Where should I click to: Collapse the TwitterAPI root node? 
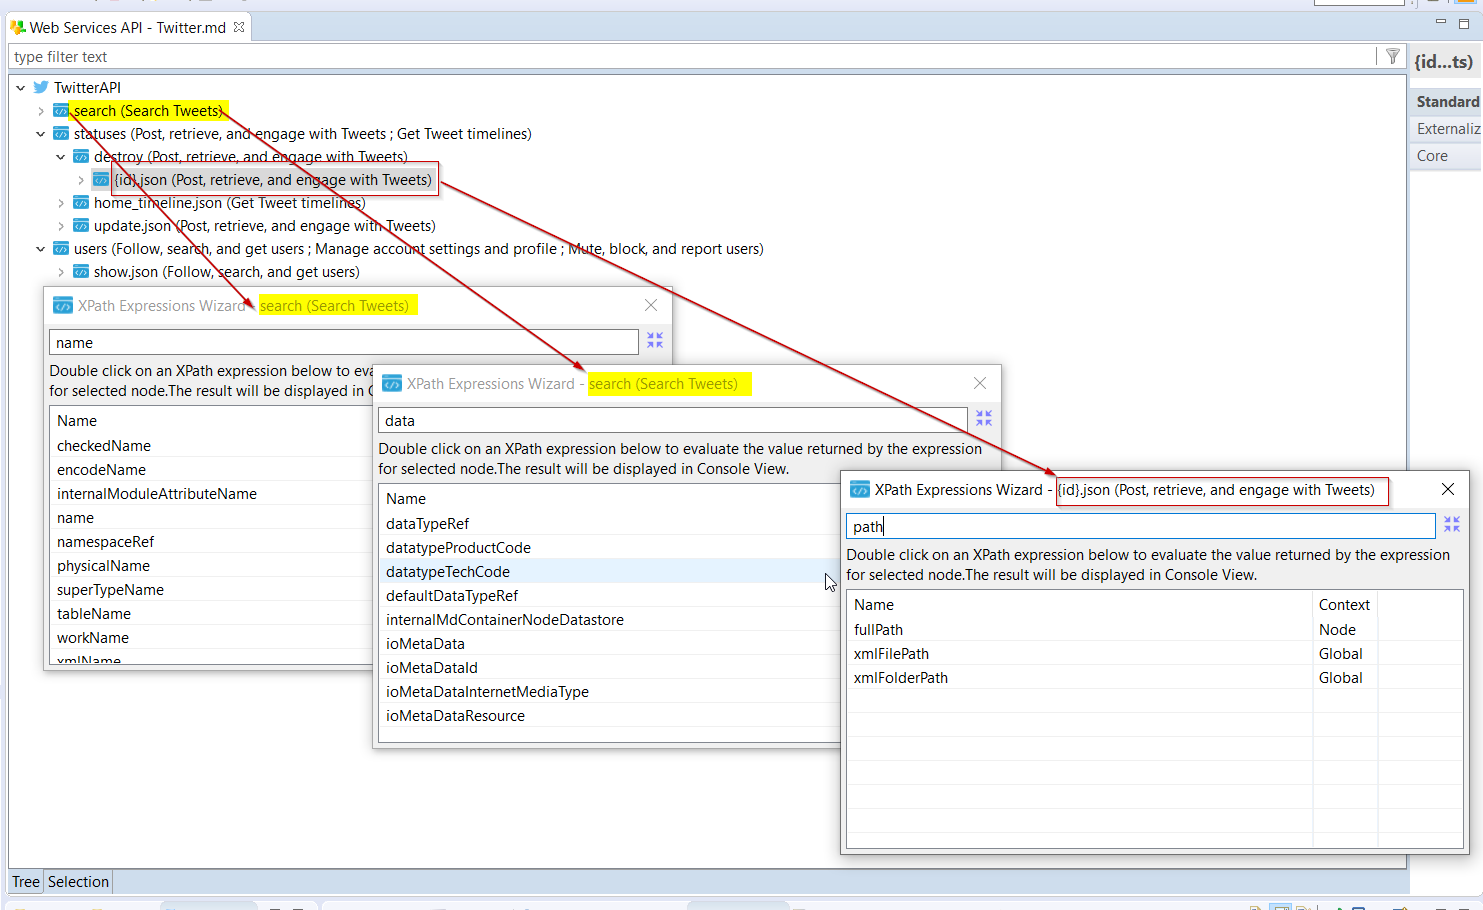point(20,88)
